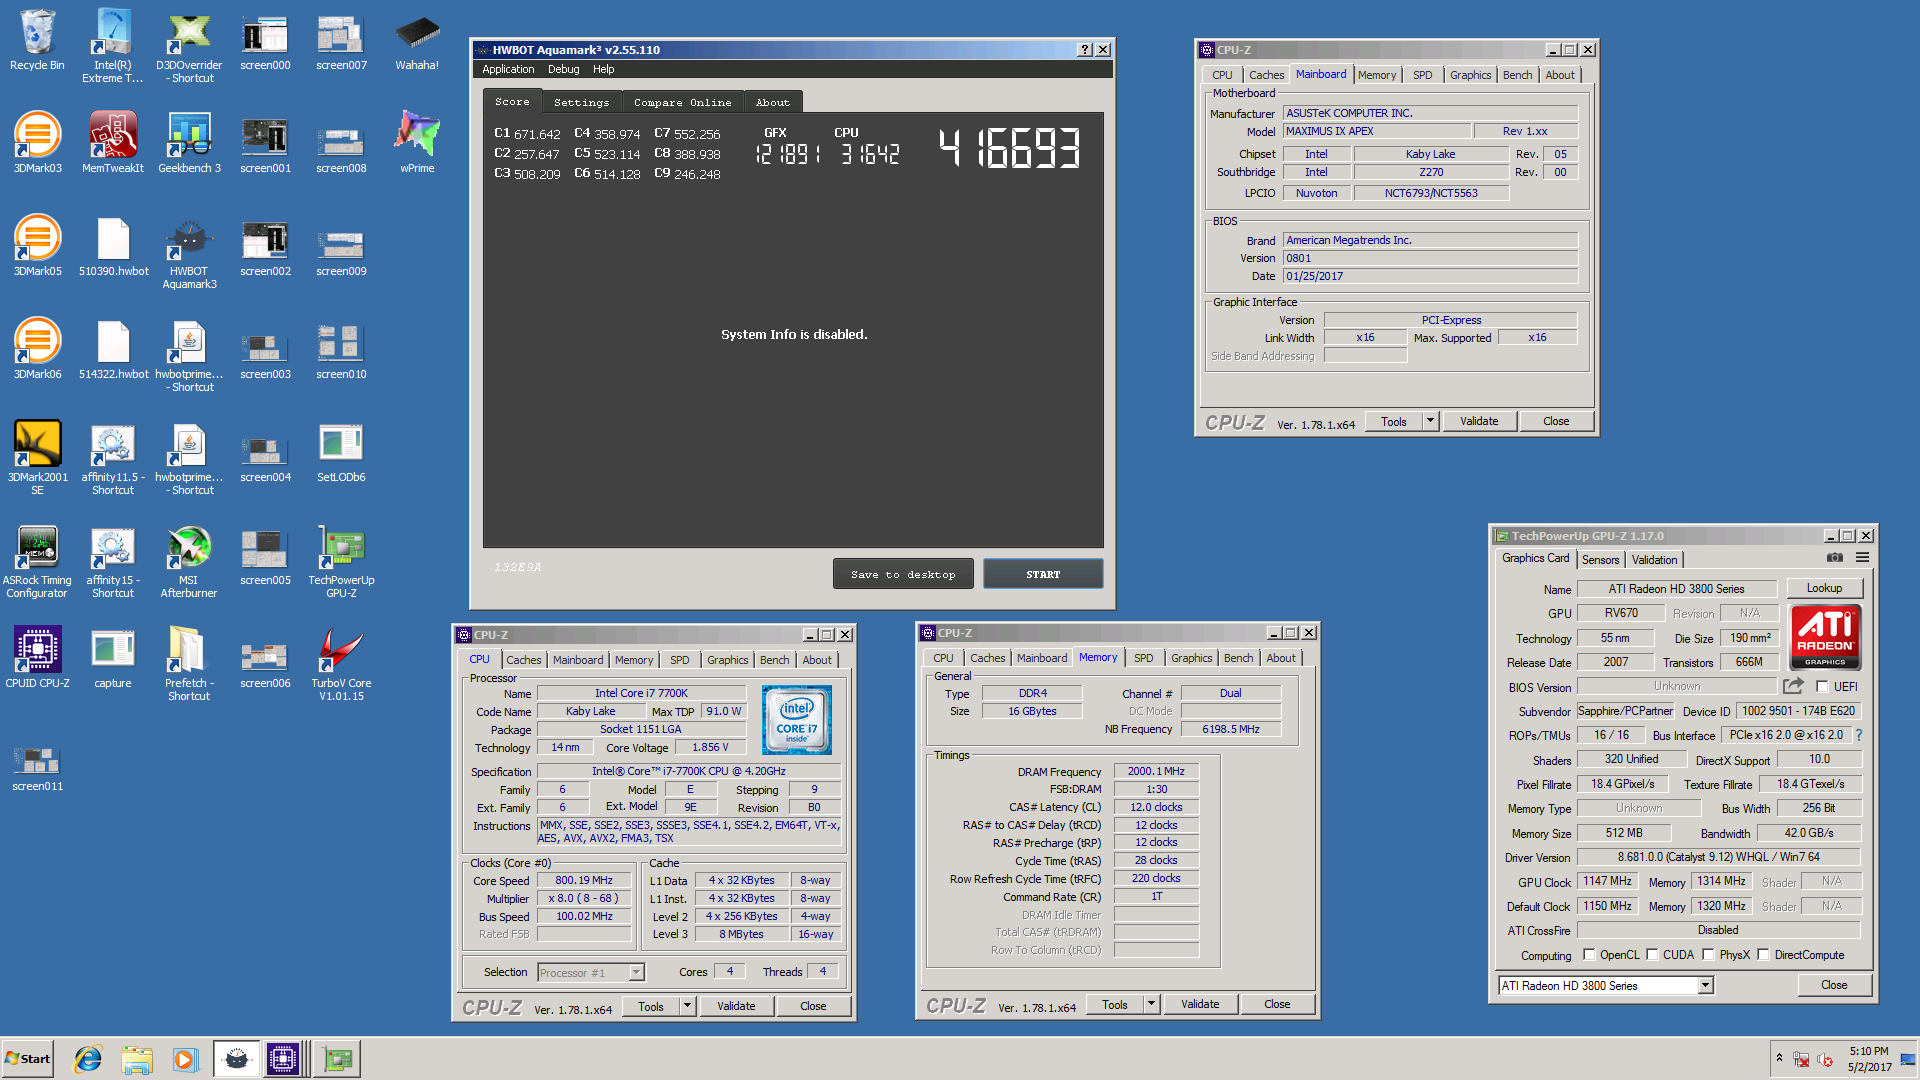Screen dimensions: 1920x1080
Task: Click Lookup button in GPU-Z
Action: point(1824,588)
